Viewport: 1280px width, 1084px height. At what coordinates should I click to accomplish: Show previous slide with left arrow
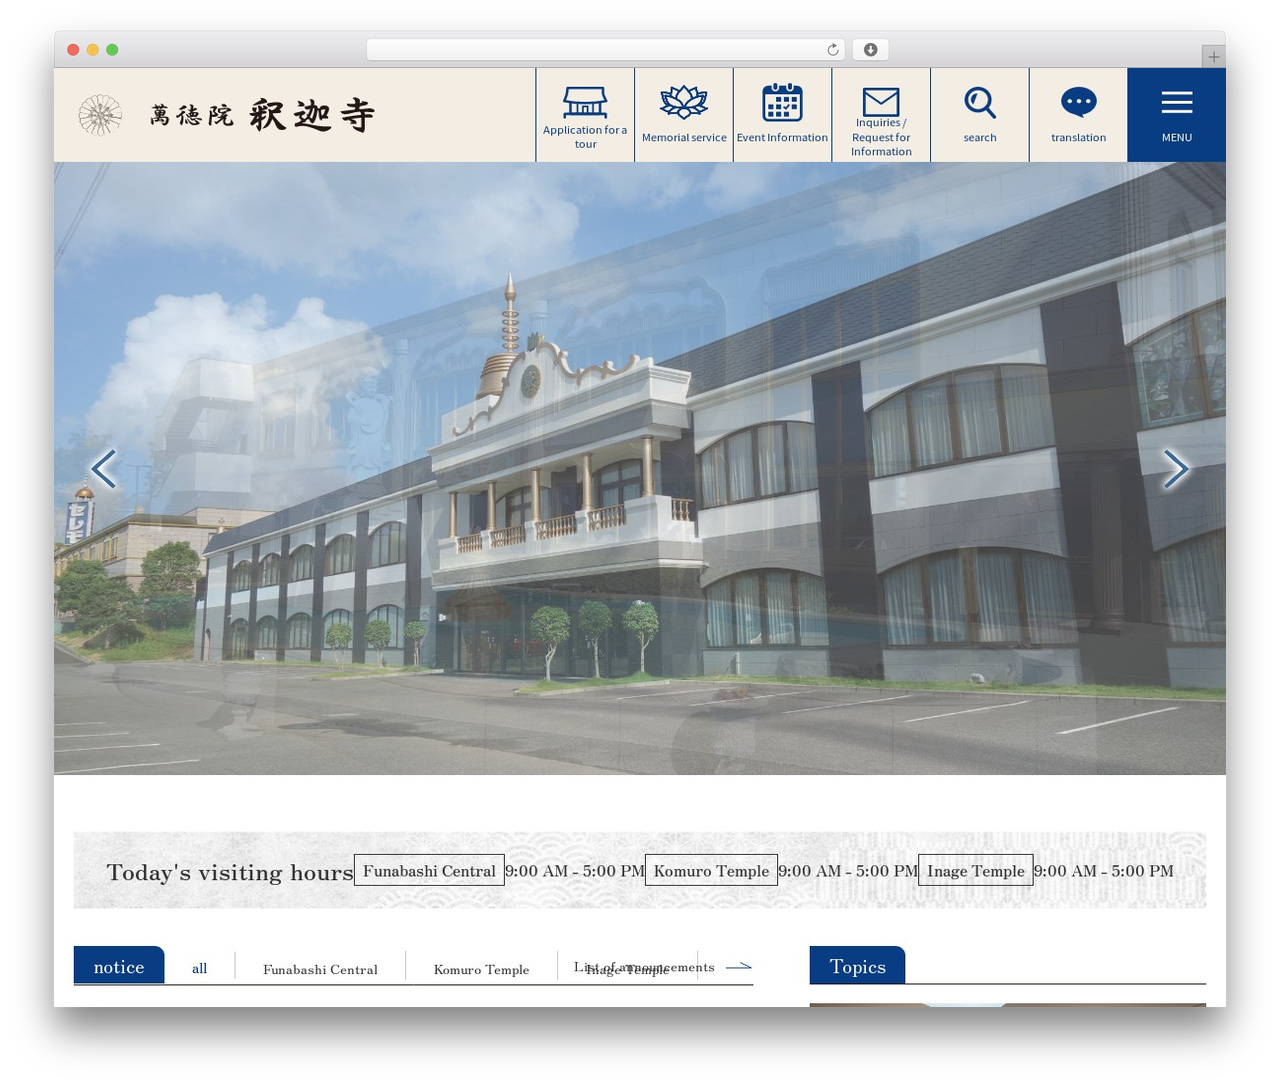click(x=104, y=468)
